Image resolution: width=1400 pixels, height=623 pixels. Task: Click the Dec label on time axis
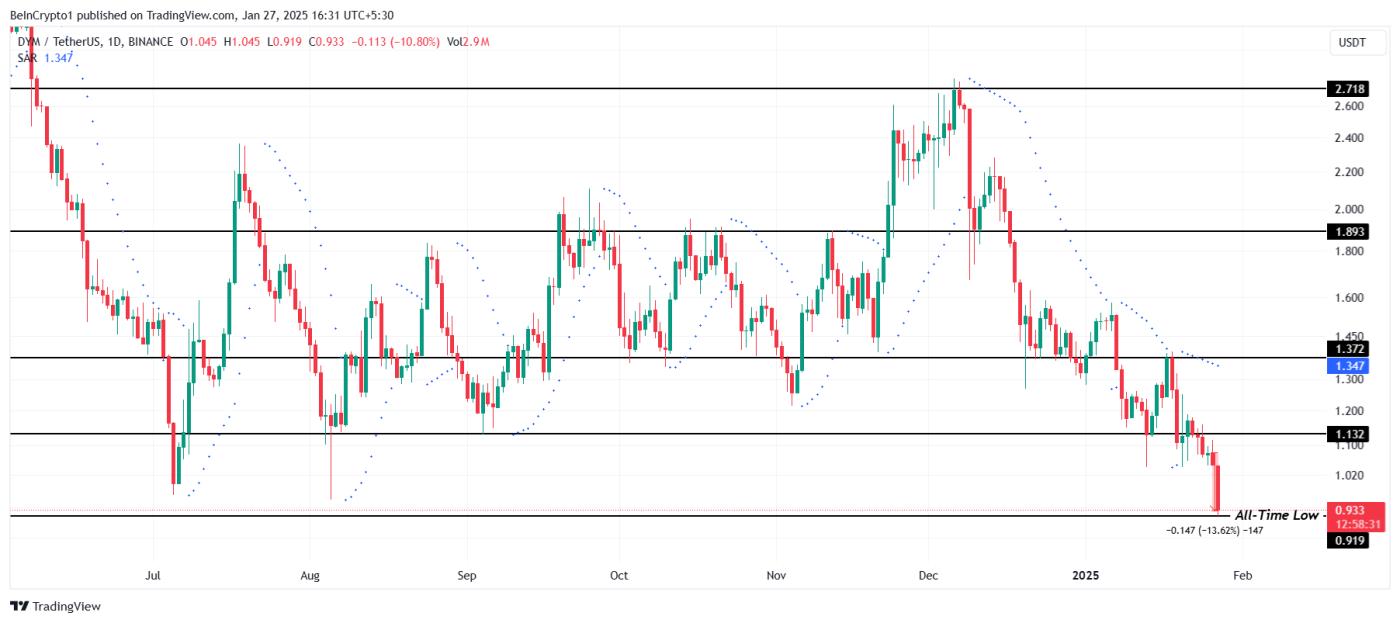[x=928, y=576]
